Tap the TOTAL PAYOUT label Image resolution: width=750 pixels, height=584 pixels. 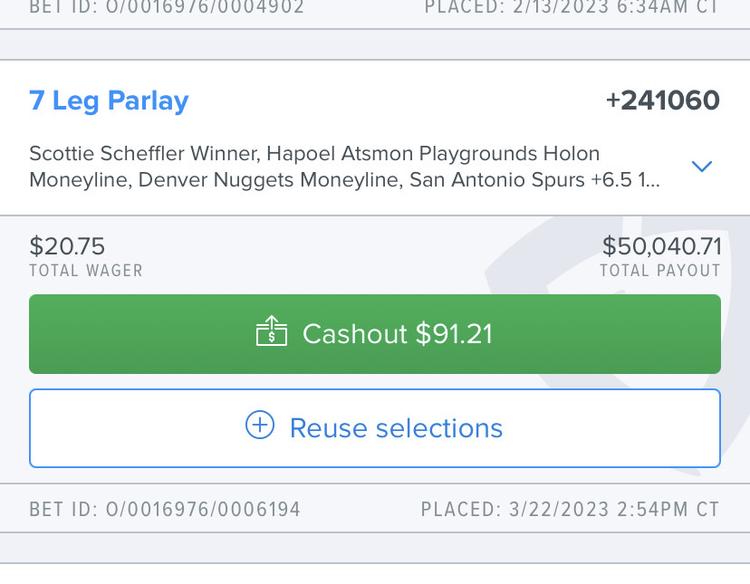click(660, 271)
